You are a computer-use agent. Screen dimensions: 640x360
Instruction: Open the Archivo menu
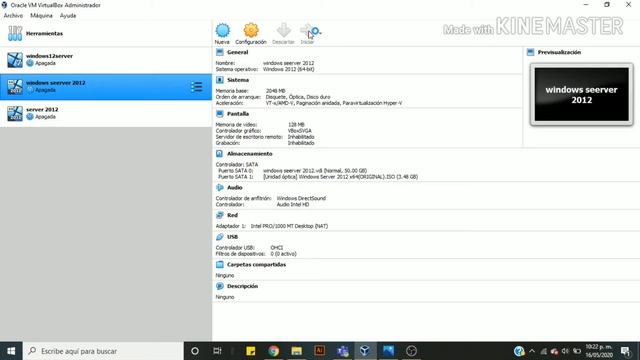[x=13, y=16]
